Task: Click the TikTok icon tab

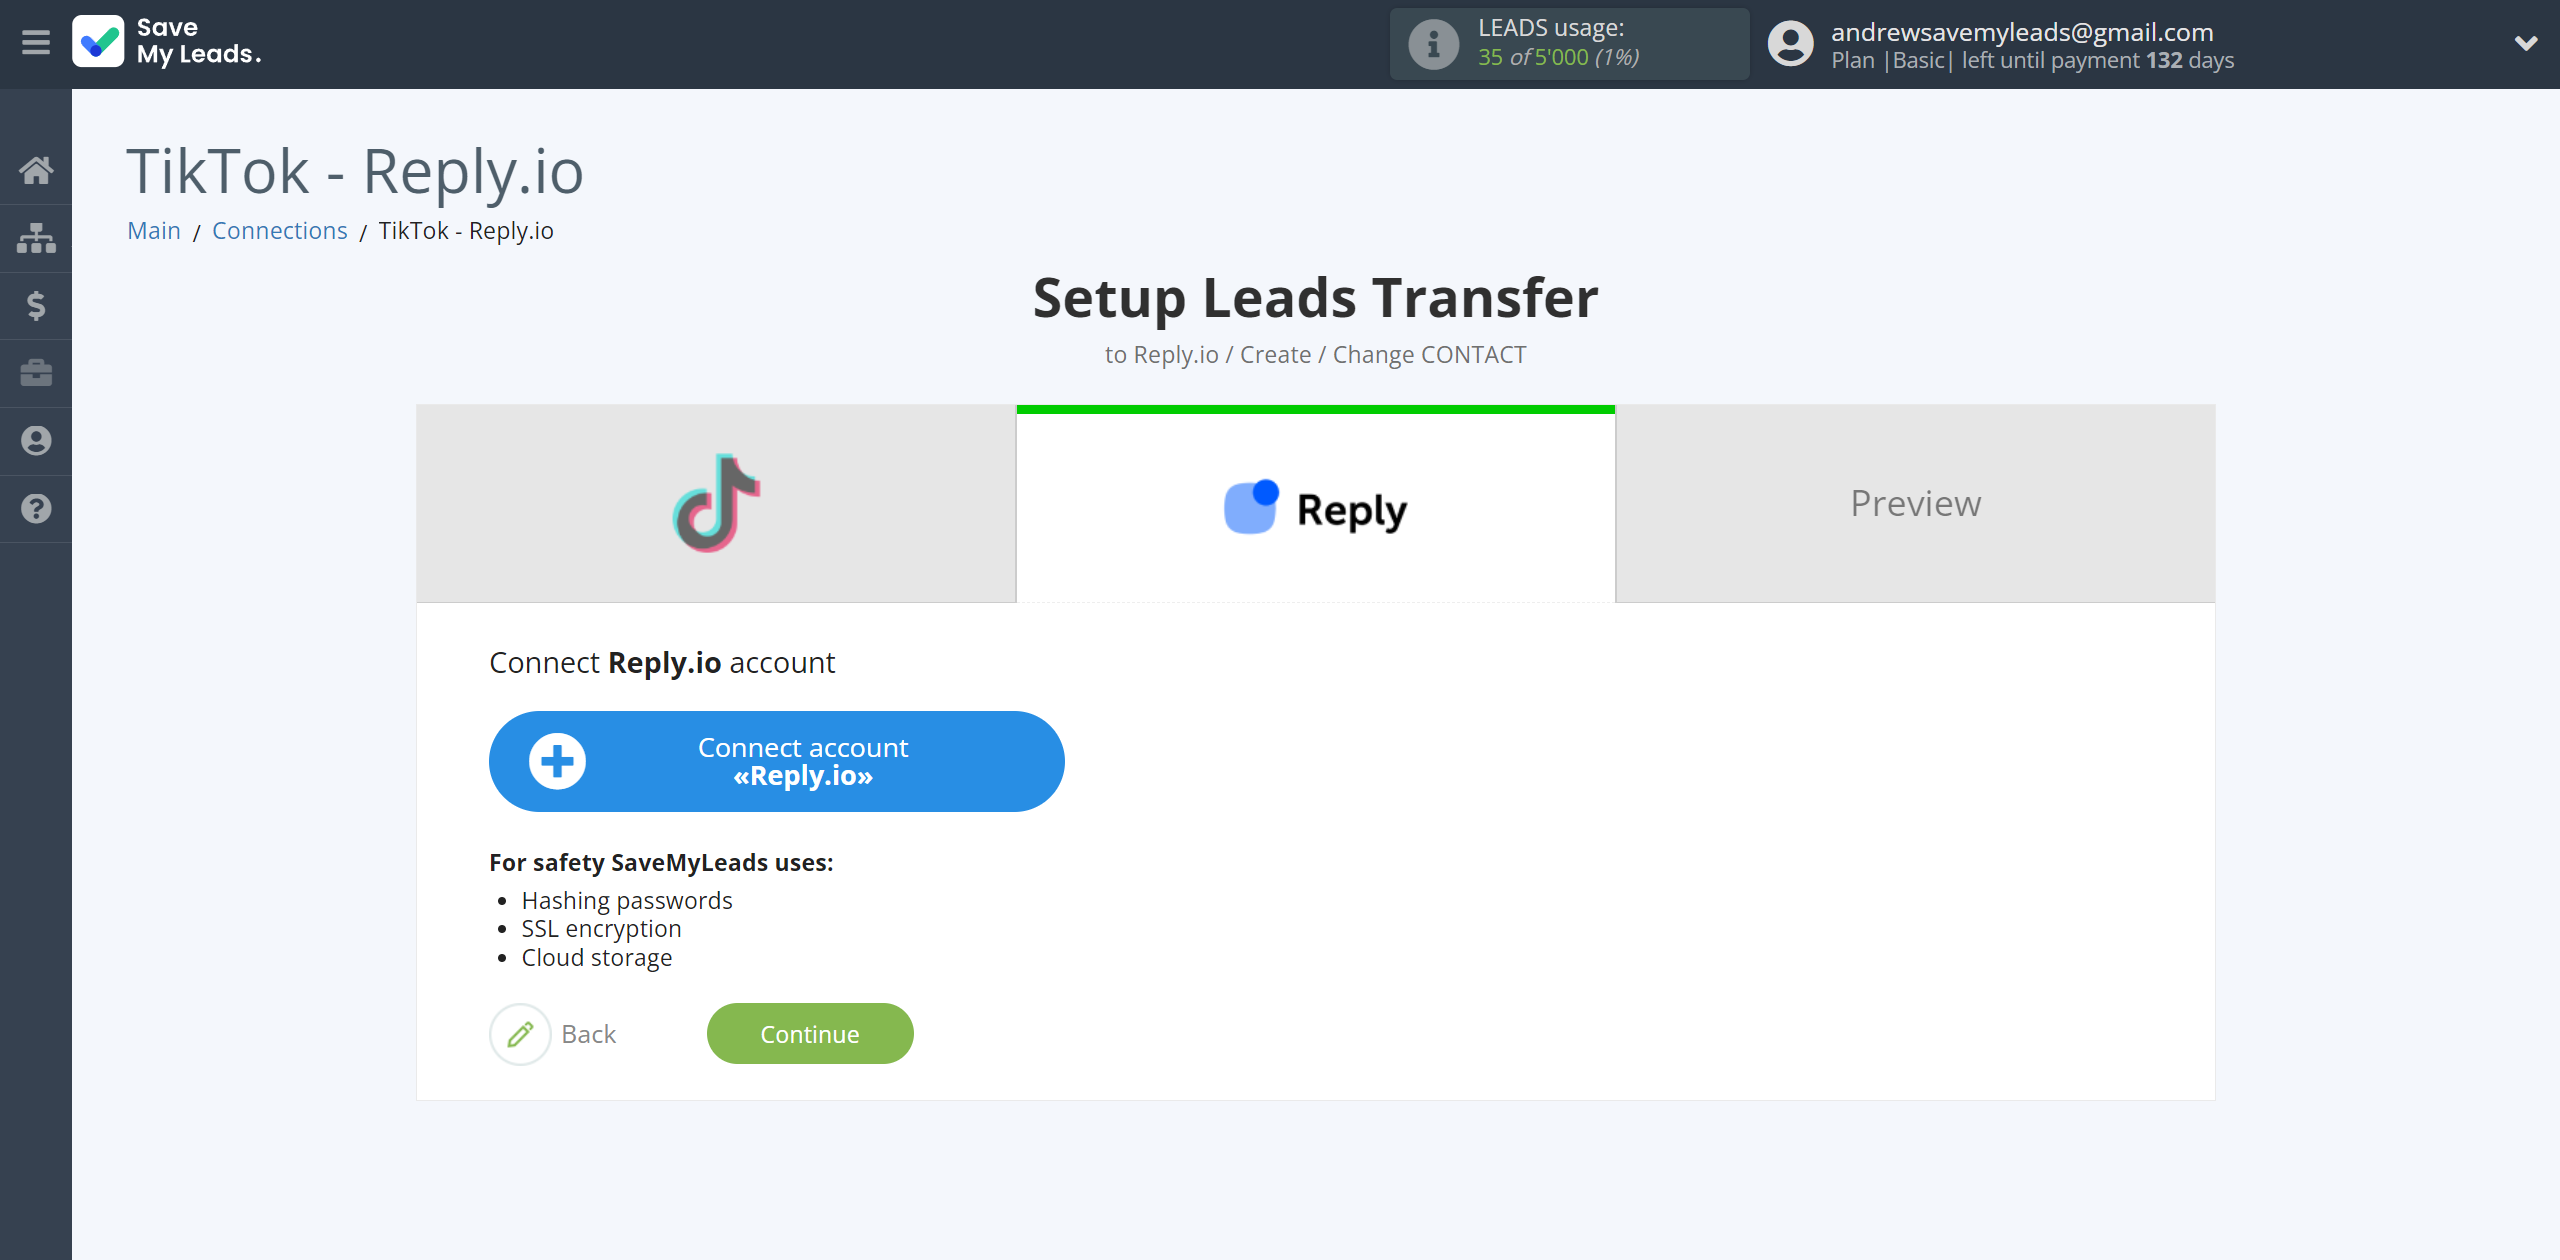Action: [715, 503]
